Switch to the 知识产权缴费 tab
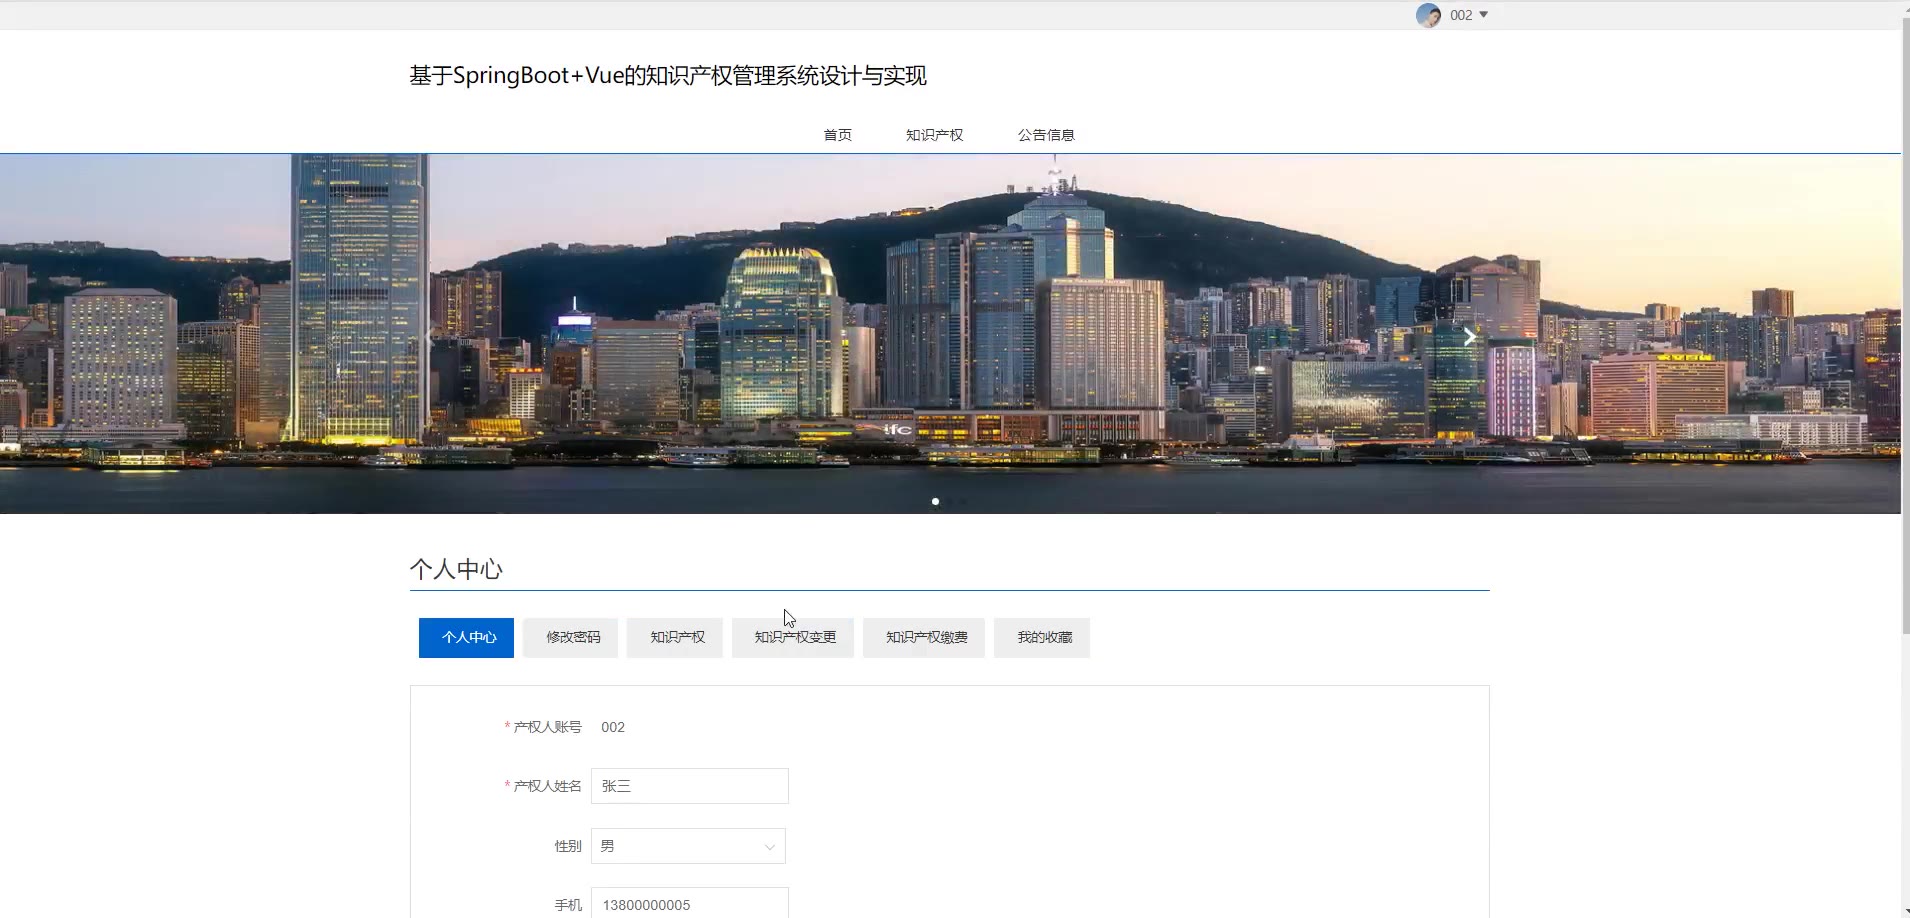 point(924,638)
